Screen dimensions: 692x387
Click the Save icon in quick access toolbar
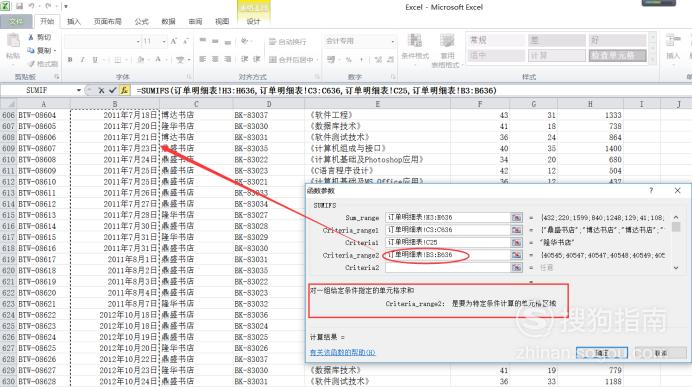point(20,6)
